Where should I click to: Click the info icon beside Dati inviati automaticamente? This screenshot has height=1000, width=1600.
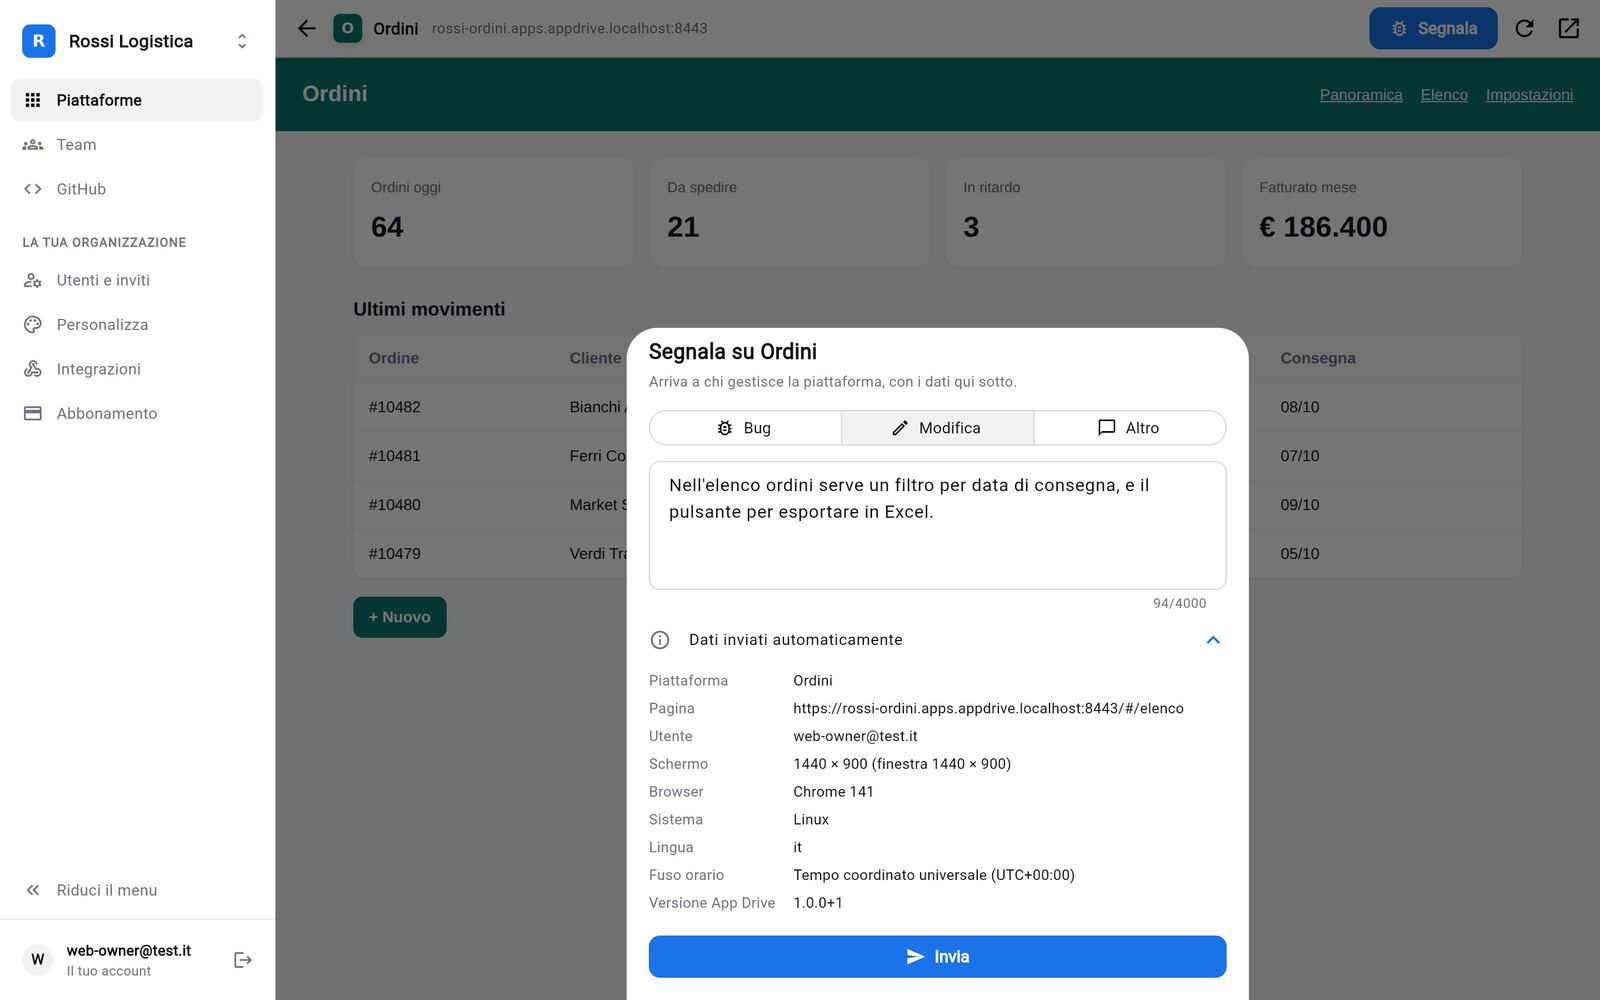pyautogui.click(x=660, y=640)
